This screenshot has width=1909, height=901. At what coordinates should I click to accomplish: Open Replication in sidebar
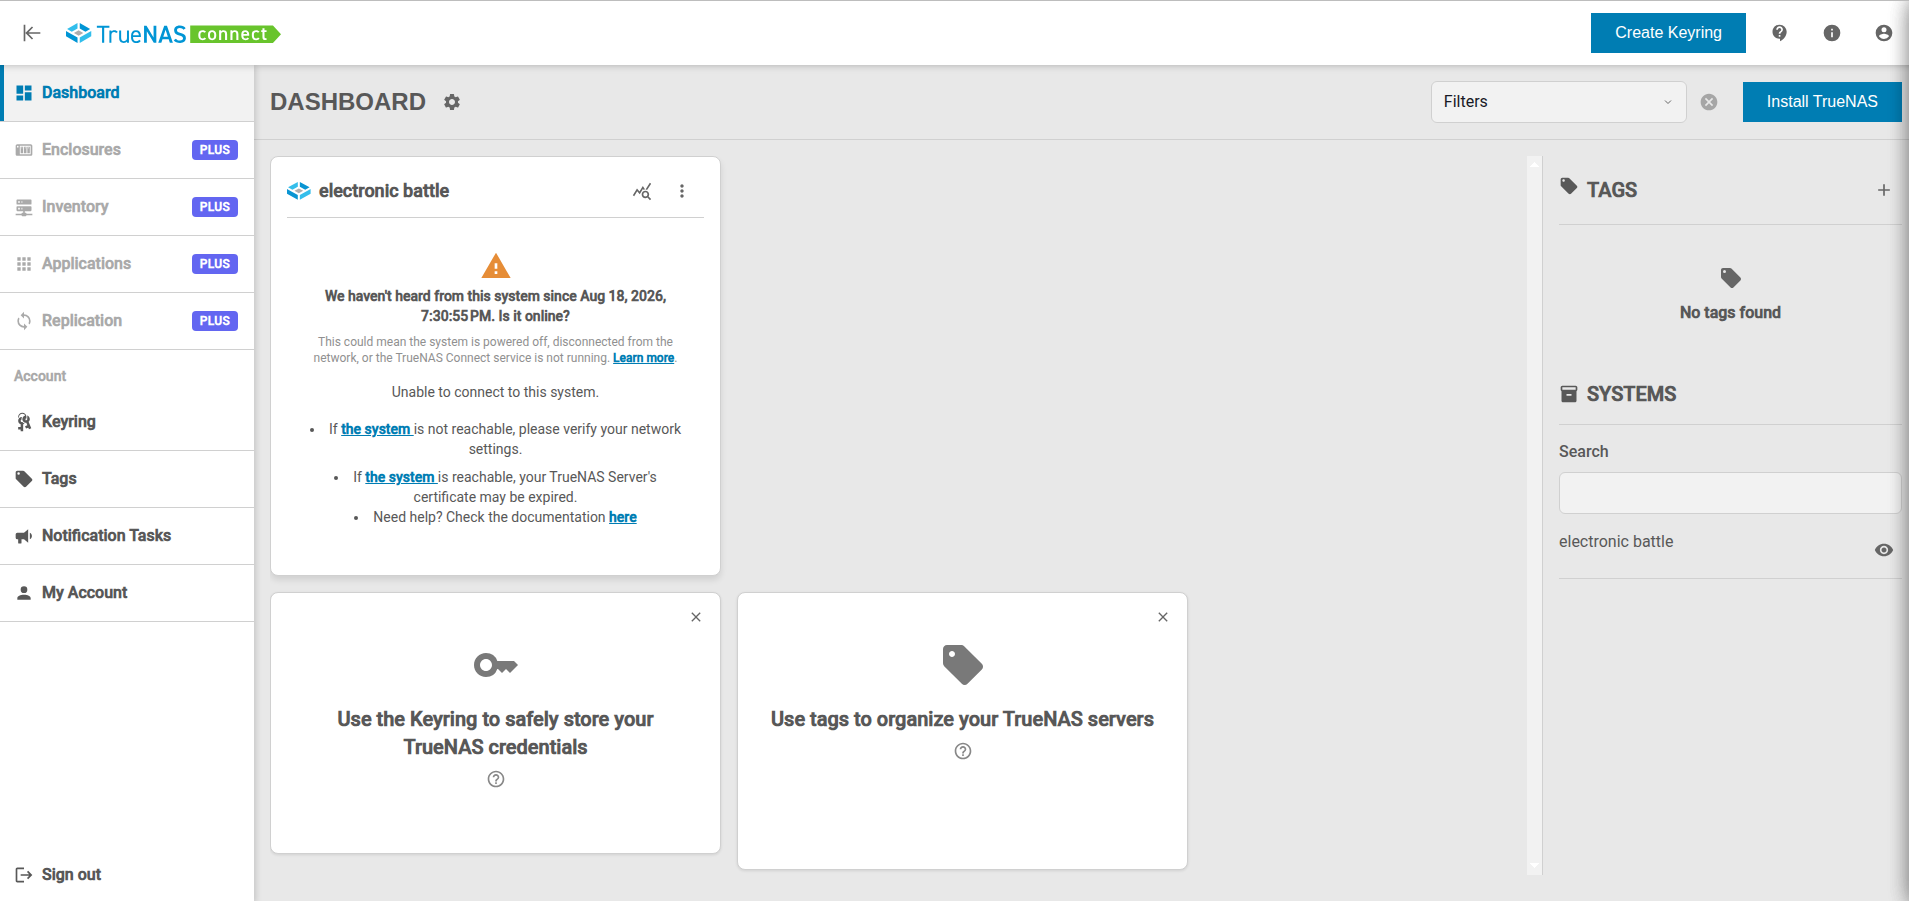(127, 321)
